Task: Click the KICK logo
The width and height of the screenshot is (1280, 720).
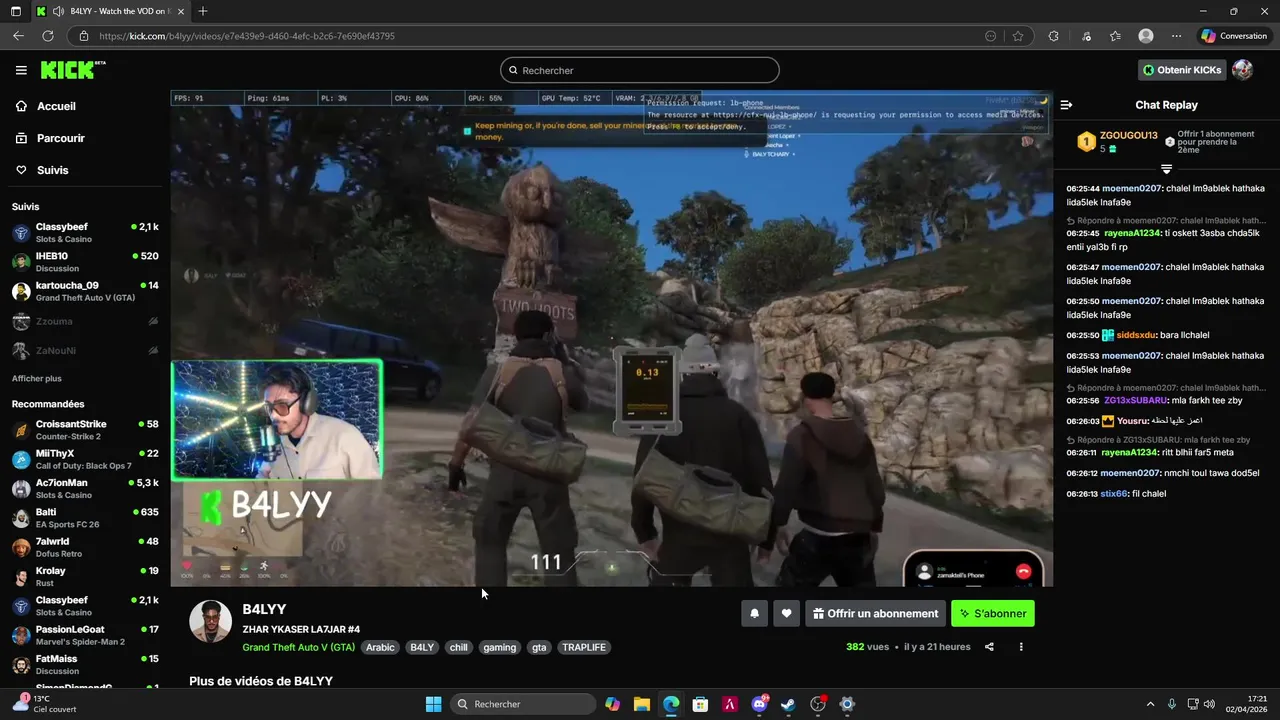Action: click(x=72, y=70)
